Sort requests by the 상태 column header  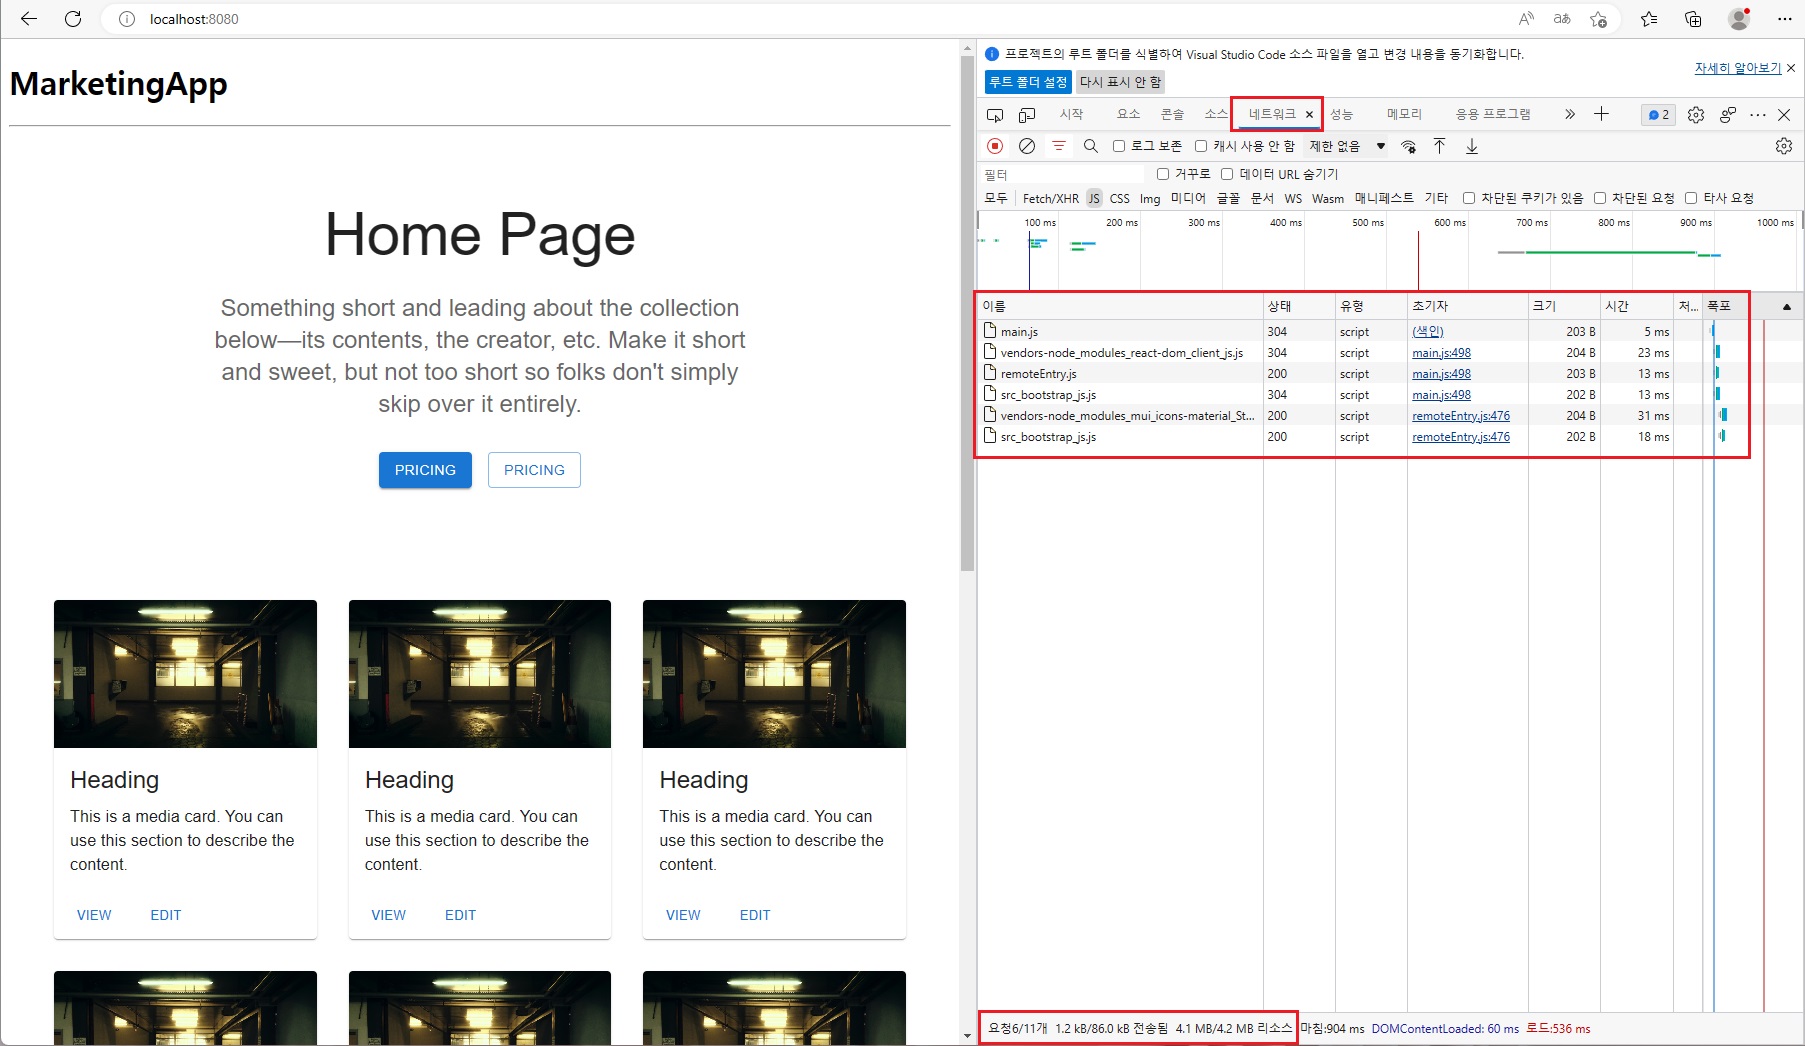coord(1299,306)
